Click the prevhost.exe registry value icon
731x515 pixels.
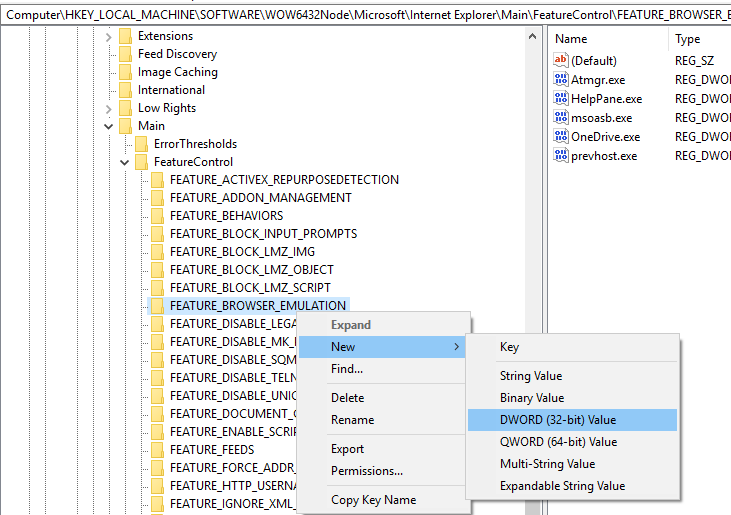(x=560, y=156)
